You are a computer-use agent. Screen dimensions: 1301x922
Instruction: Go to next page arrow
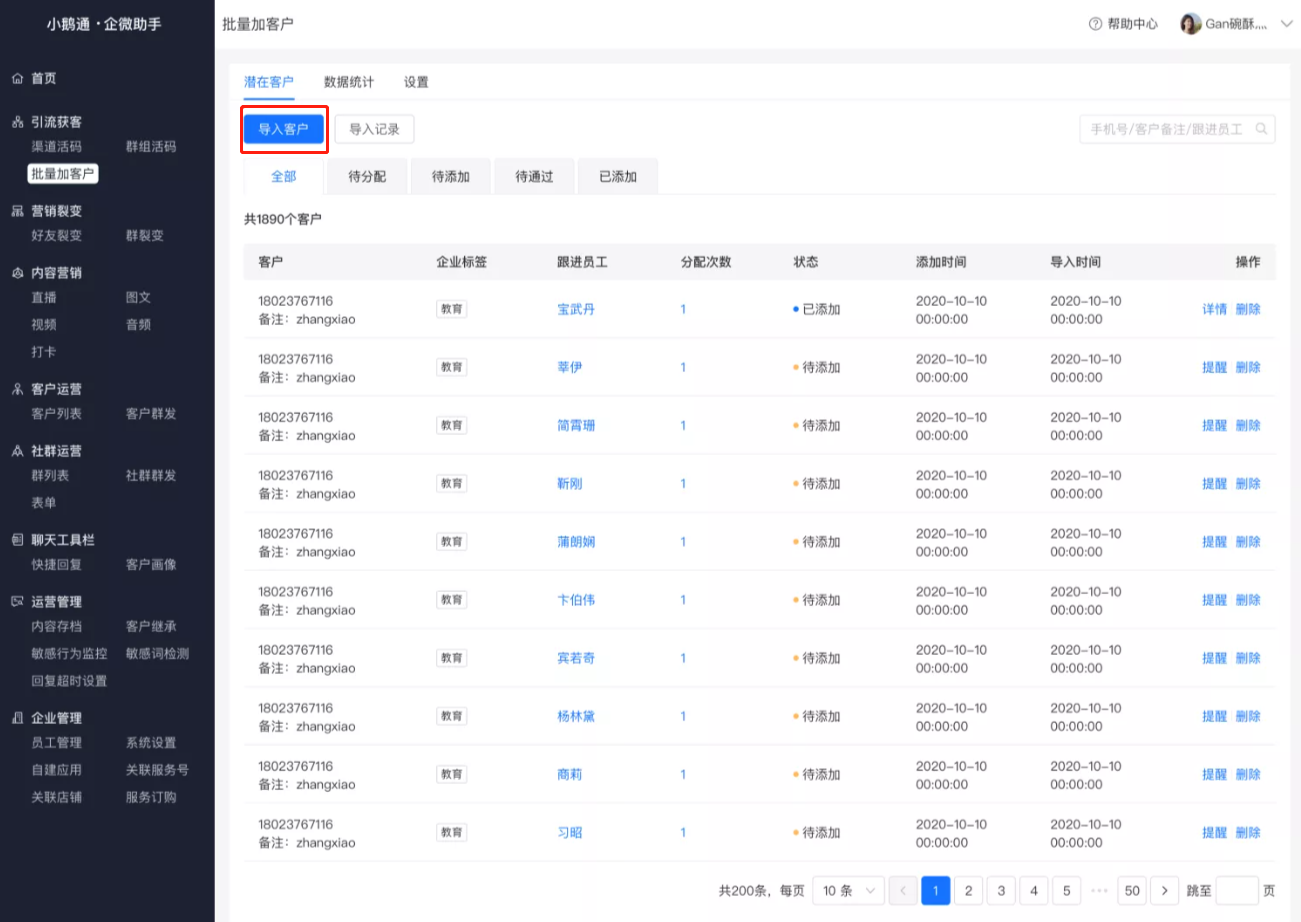1164,890
